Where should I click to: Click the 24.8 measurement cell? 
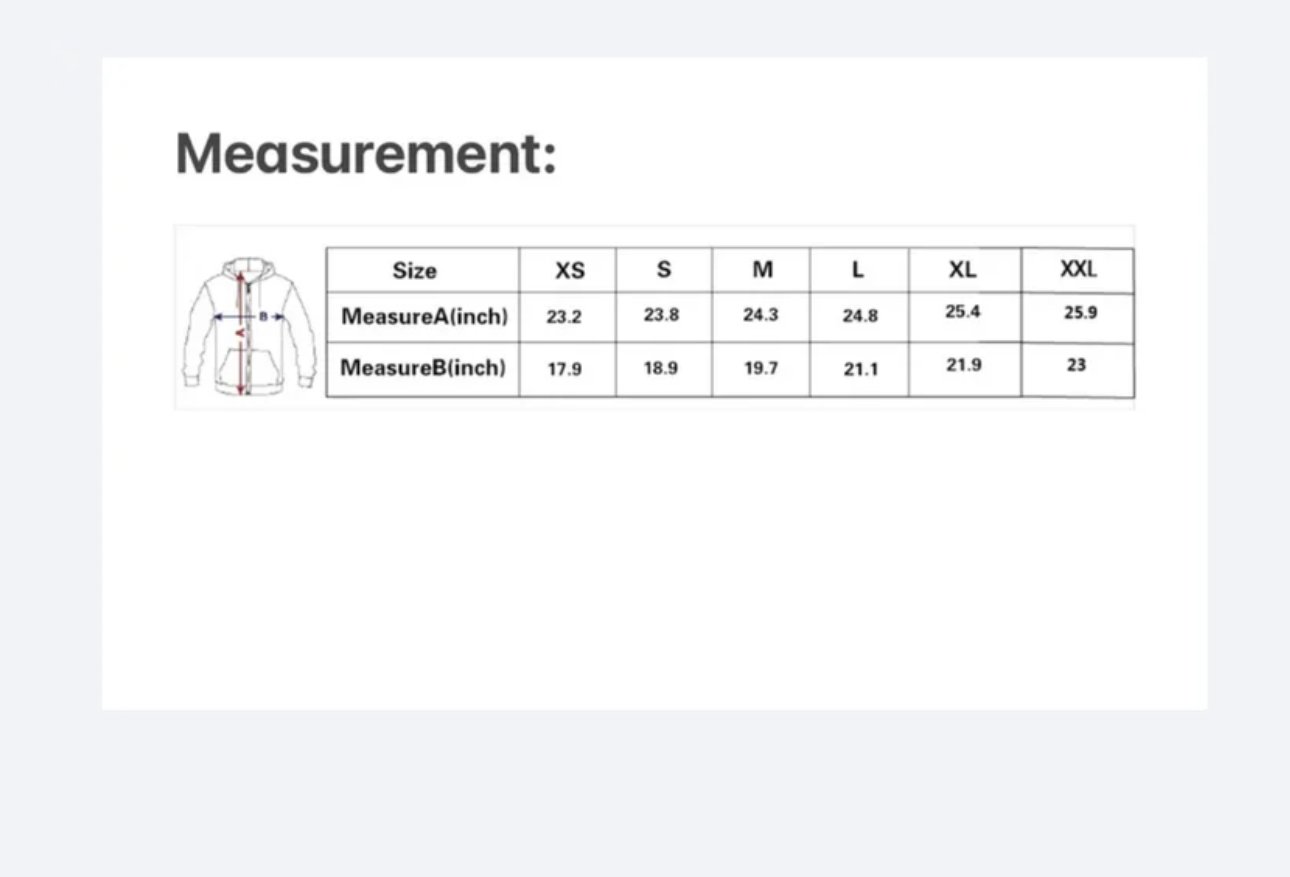pyautogui.click(x=859, y=316)
